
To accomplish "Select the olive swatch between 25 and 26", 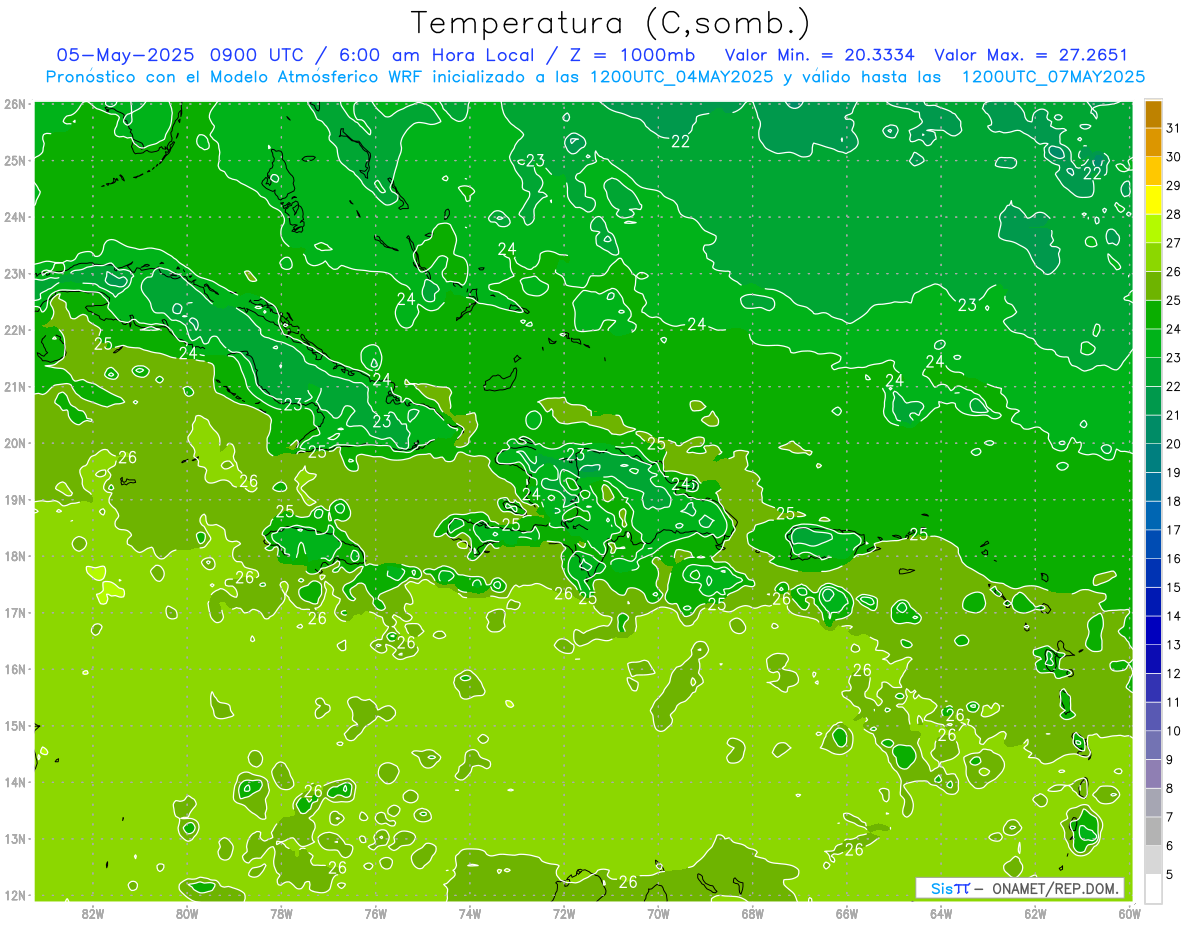I will [x=1153, y=286].
